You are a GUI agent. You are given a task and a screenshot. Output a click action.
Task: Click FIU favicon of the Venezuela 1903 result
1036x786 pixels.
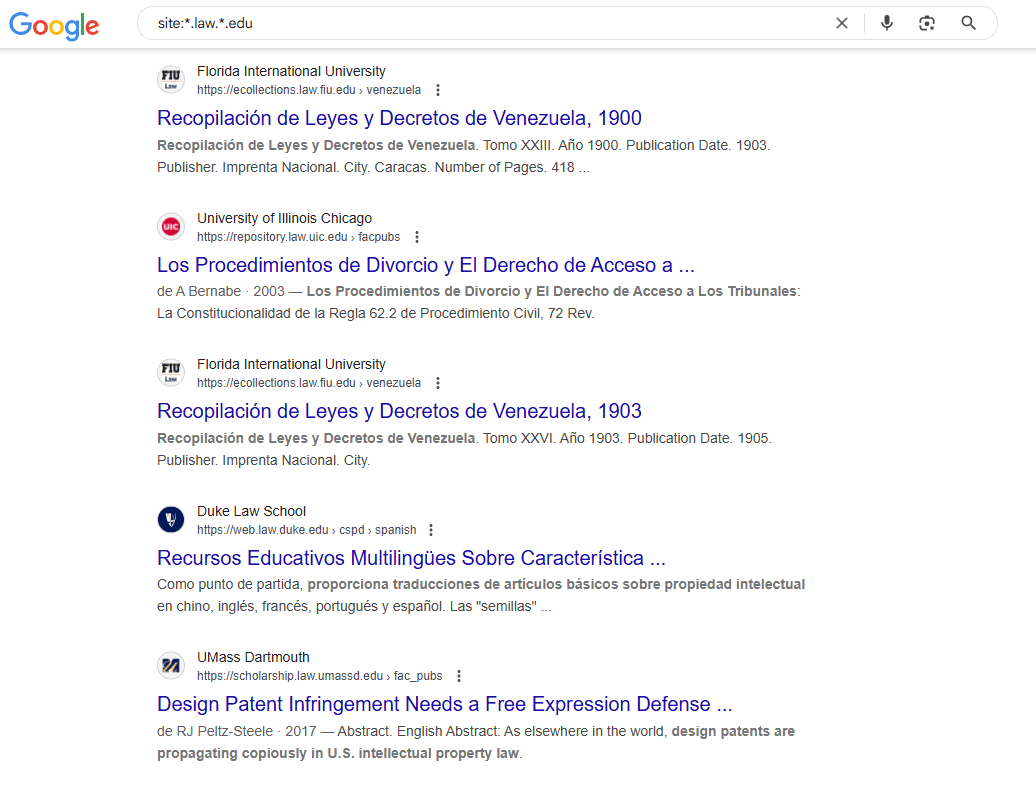171,373
